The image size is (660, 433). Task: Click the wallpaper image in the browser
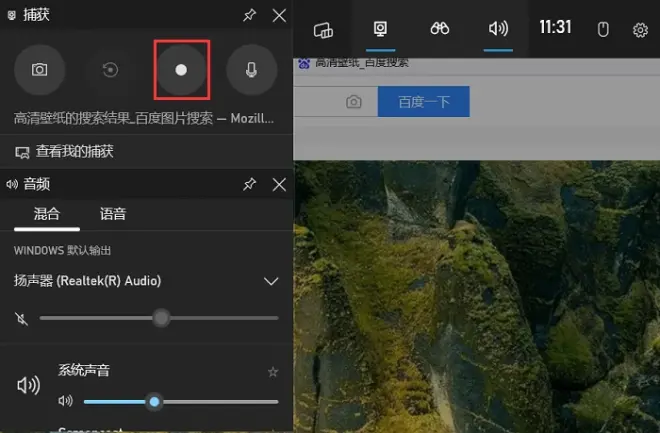point(476,297)
